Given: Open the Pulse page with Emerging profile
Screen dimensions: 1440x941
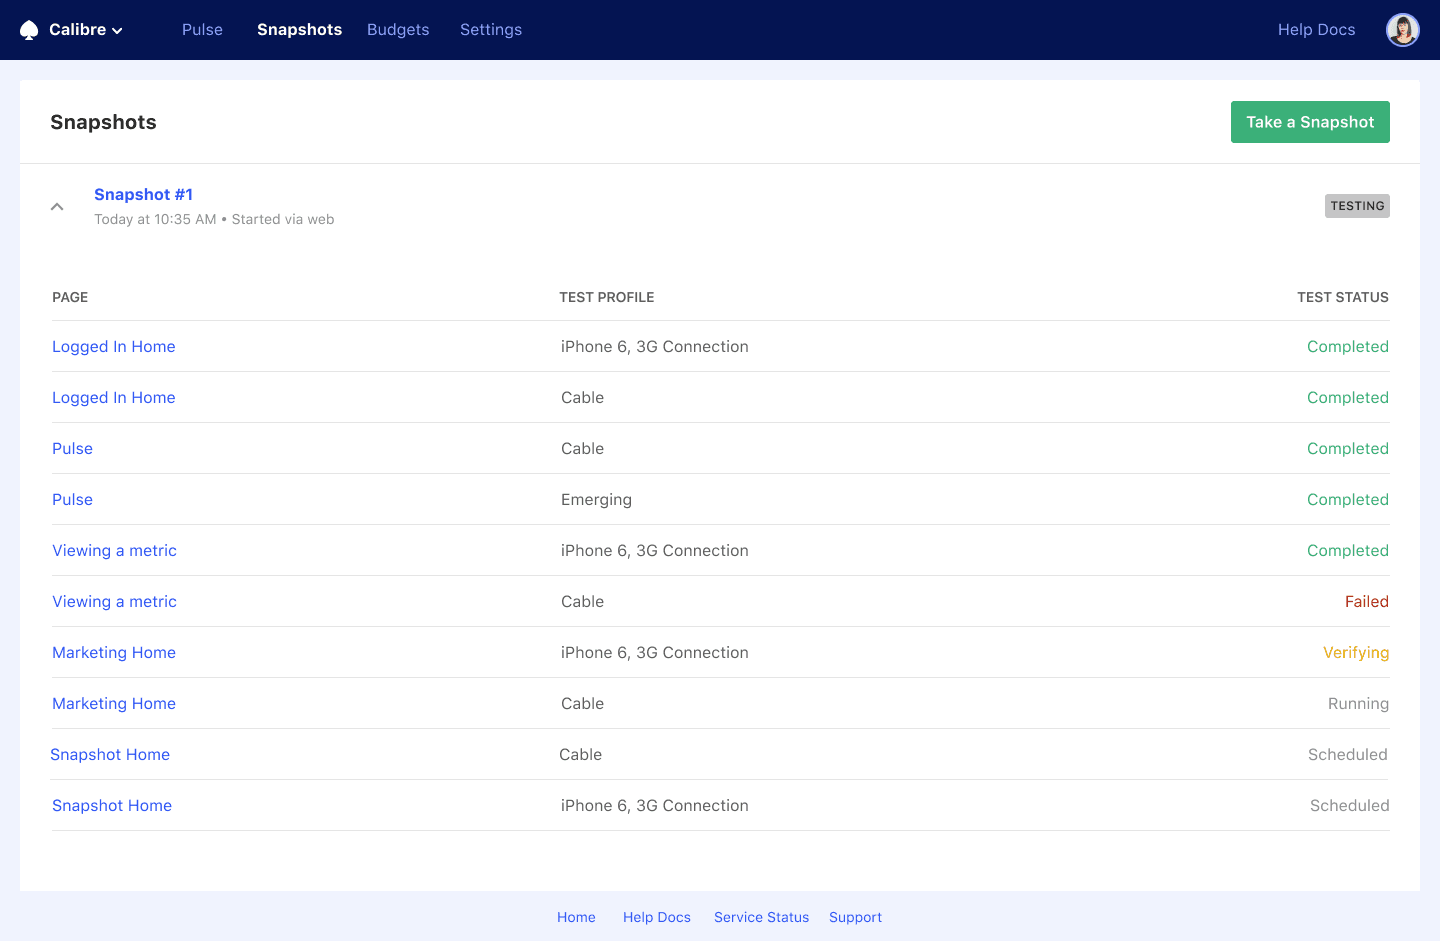Looking at the screenshot, I should pos(72,499).
